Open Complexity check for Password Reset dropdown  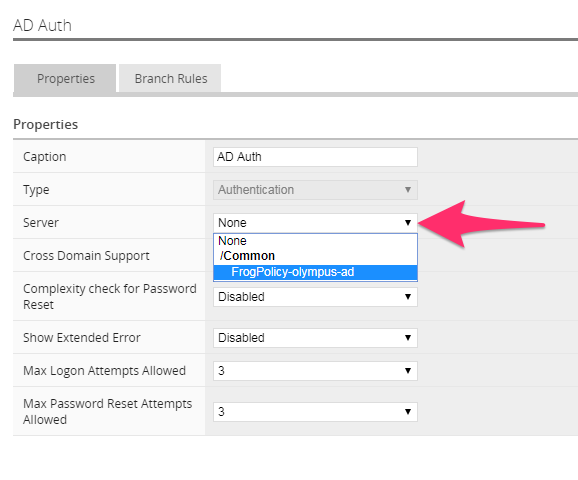click(x=315, y=297)
